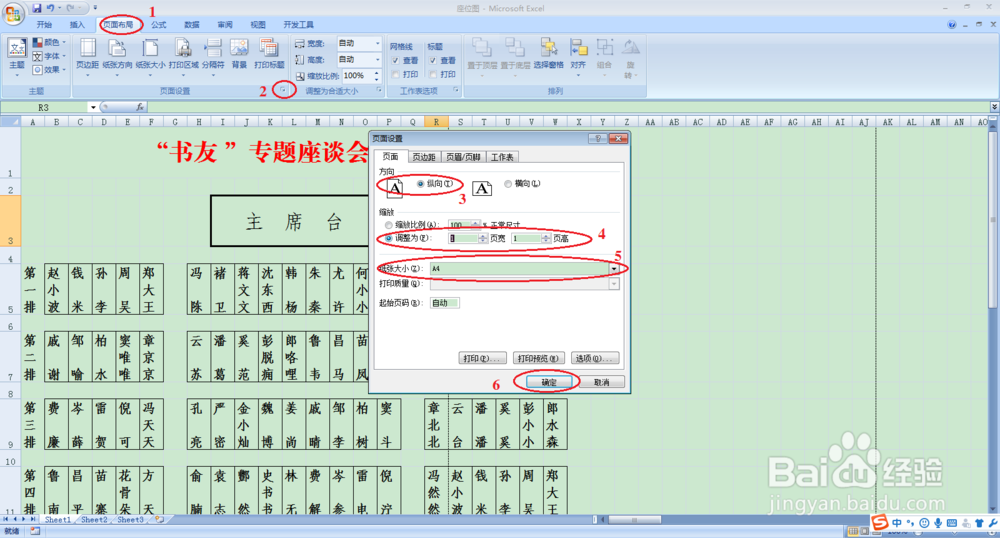Switch to 页边距 tab in dialog
The image size is (1000, 538).
click(423, 157)
